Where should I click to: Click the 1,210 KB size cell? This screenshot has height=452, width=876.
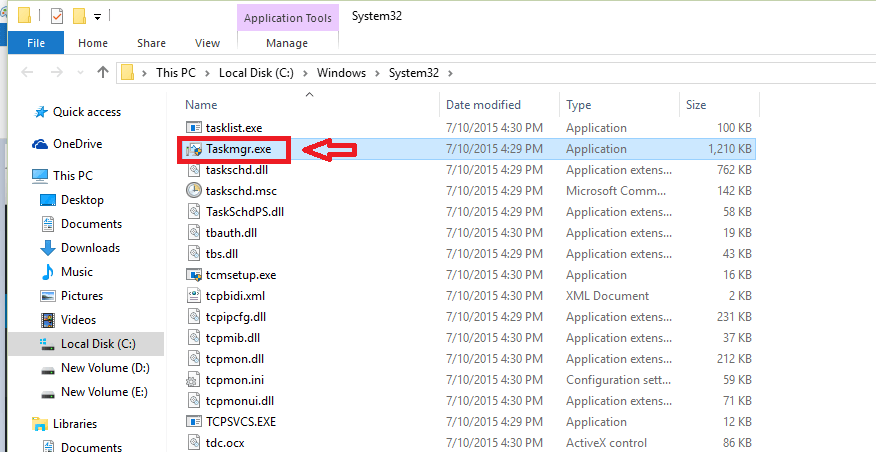729,149
